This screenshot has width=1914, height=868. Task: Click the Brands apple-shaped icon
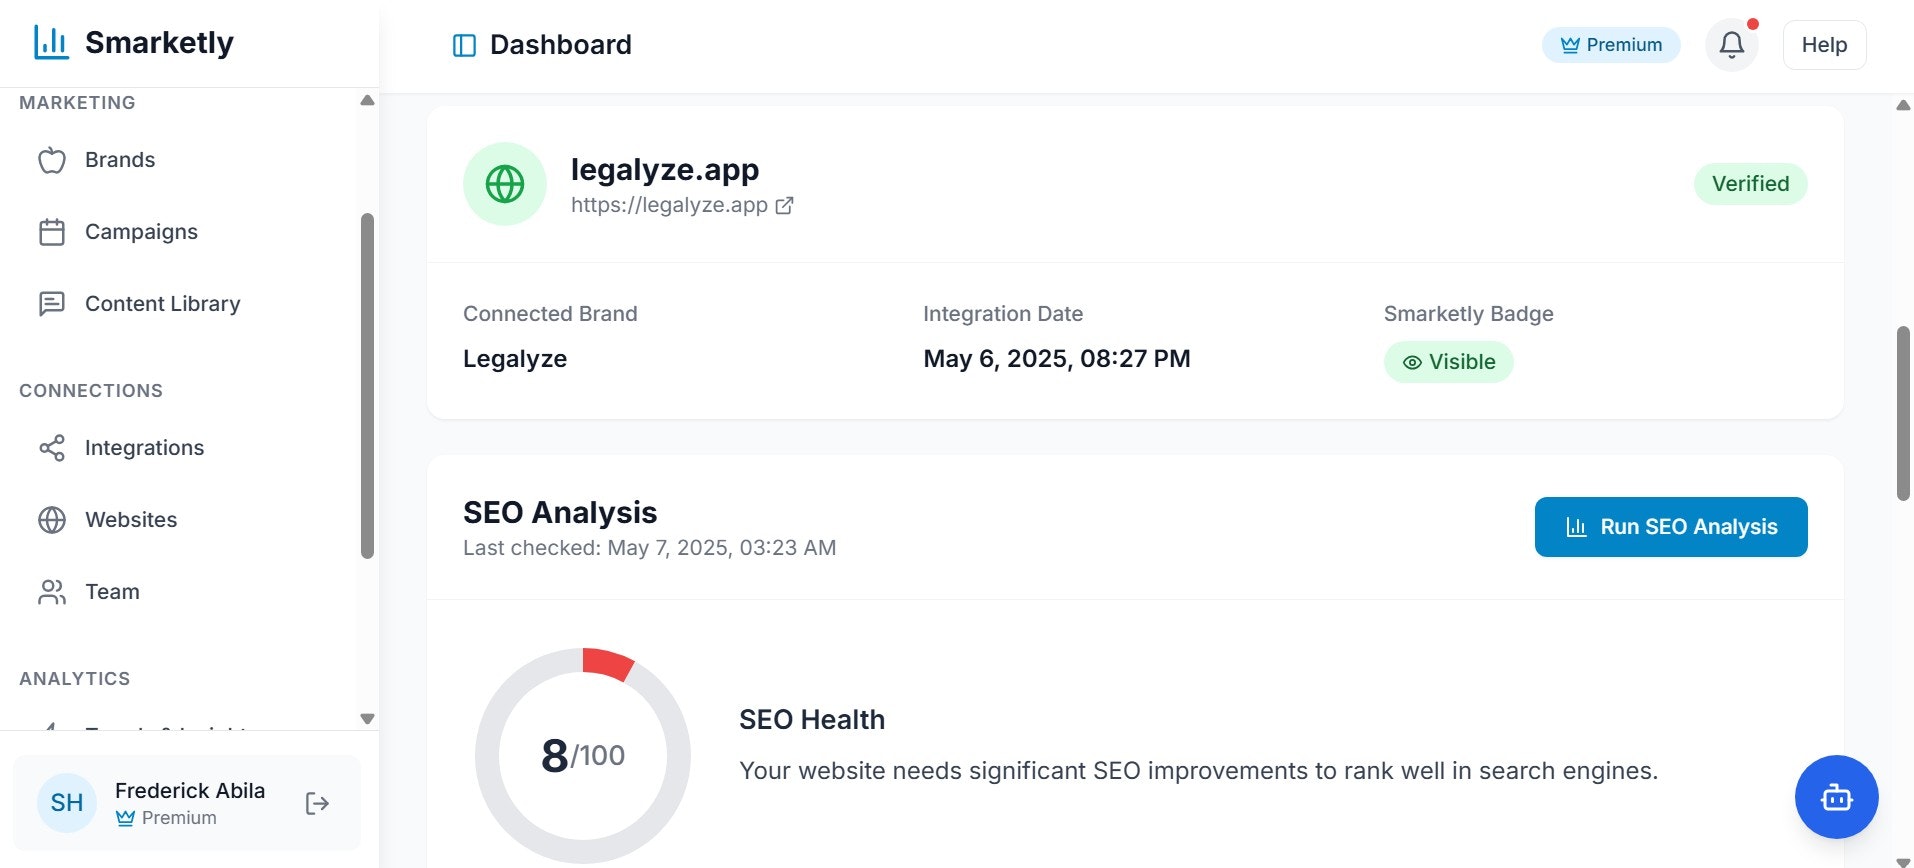52,160
